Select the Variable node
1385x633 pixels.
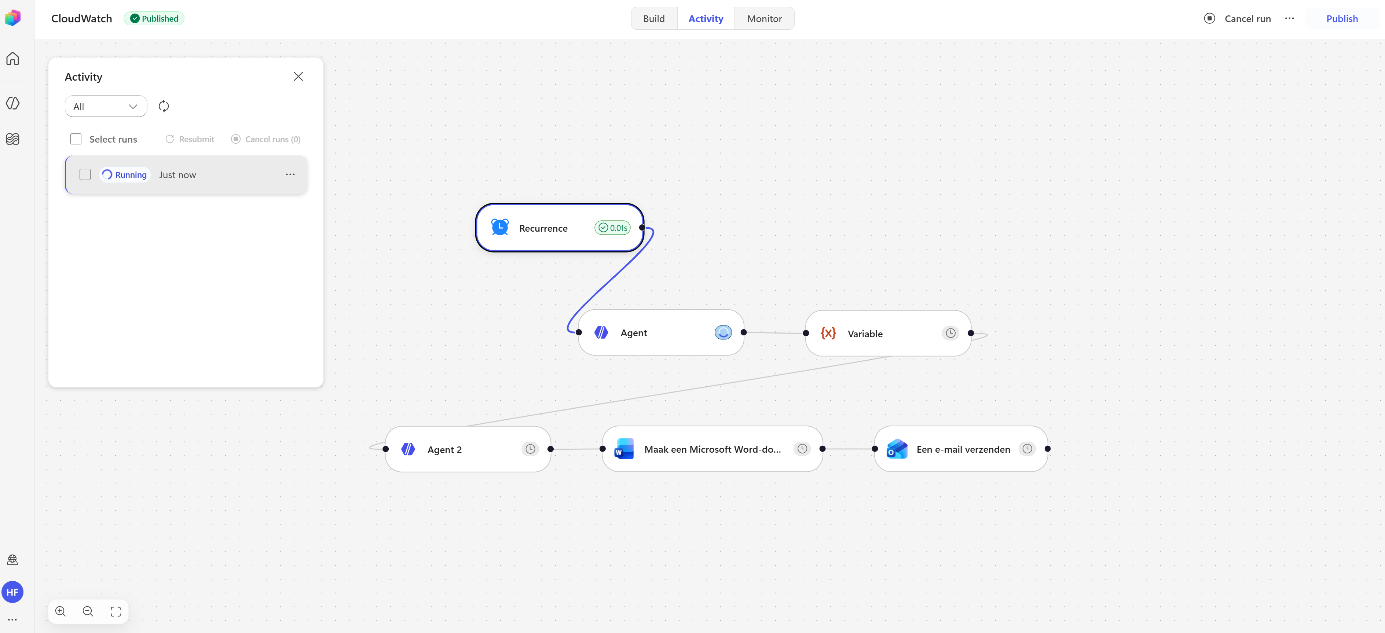coord(888,333)
